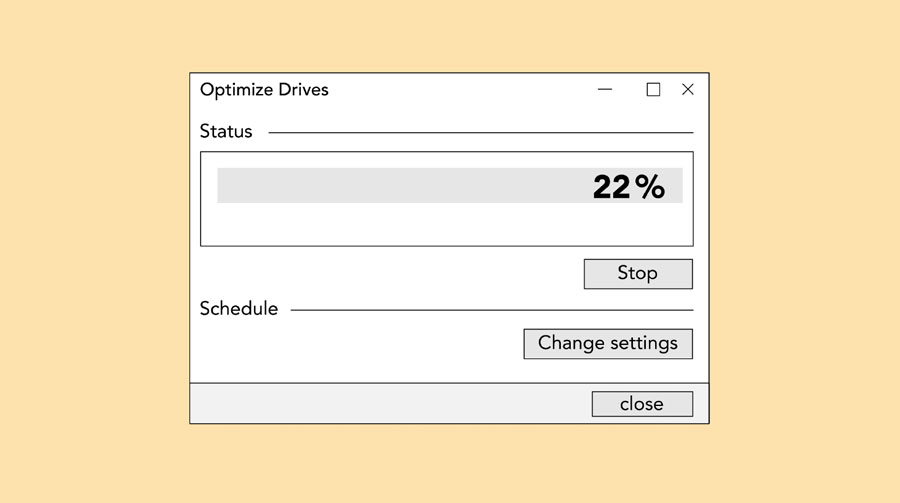Image resolution: width=900 pixels, height=503 pixels.
Task: Open Change settings for the schedule
Action: point(608,343)
